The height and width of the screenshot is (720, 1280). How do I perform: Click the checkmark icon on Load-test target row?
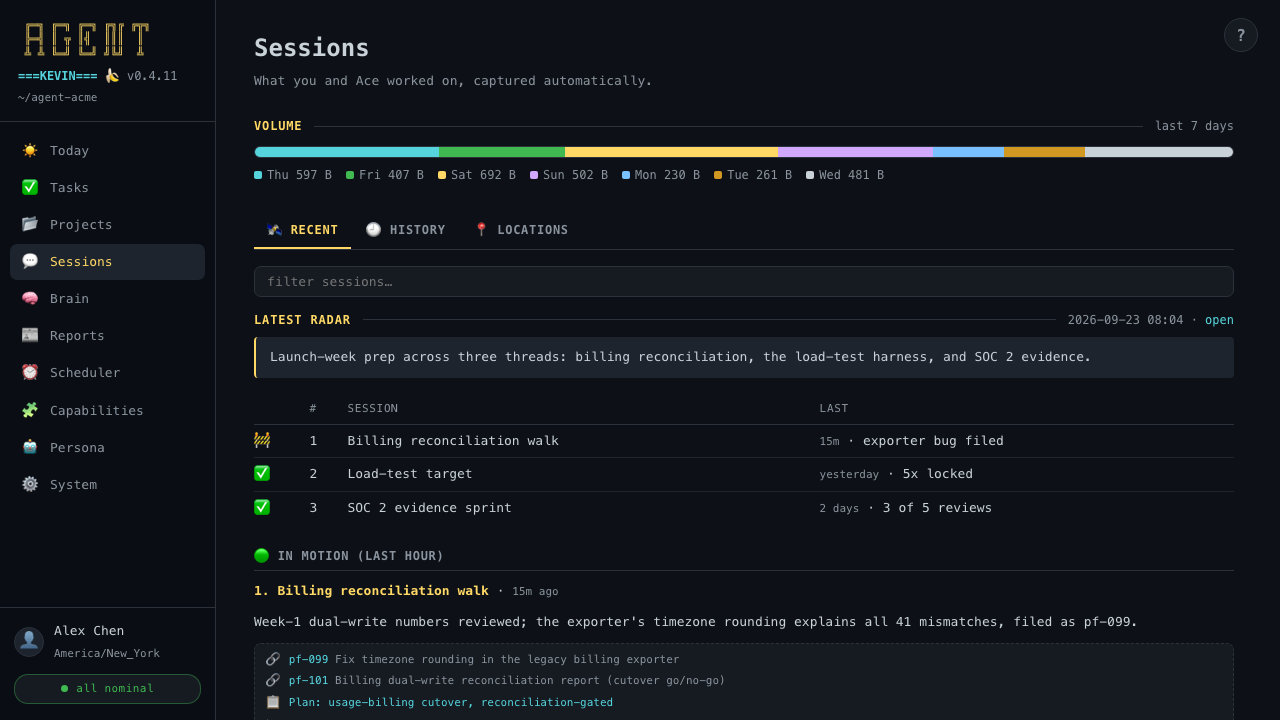click(262, 473)
